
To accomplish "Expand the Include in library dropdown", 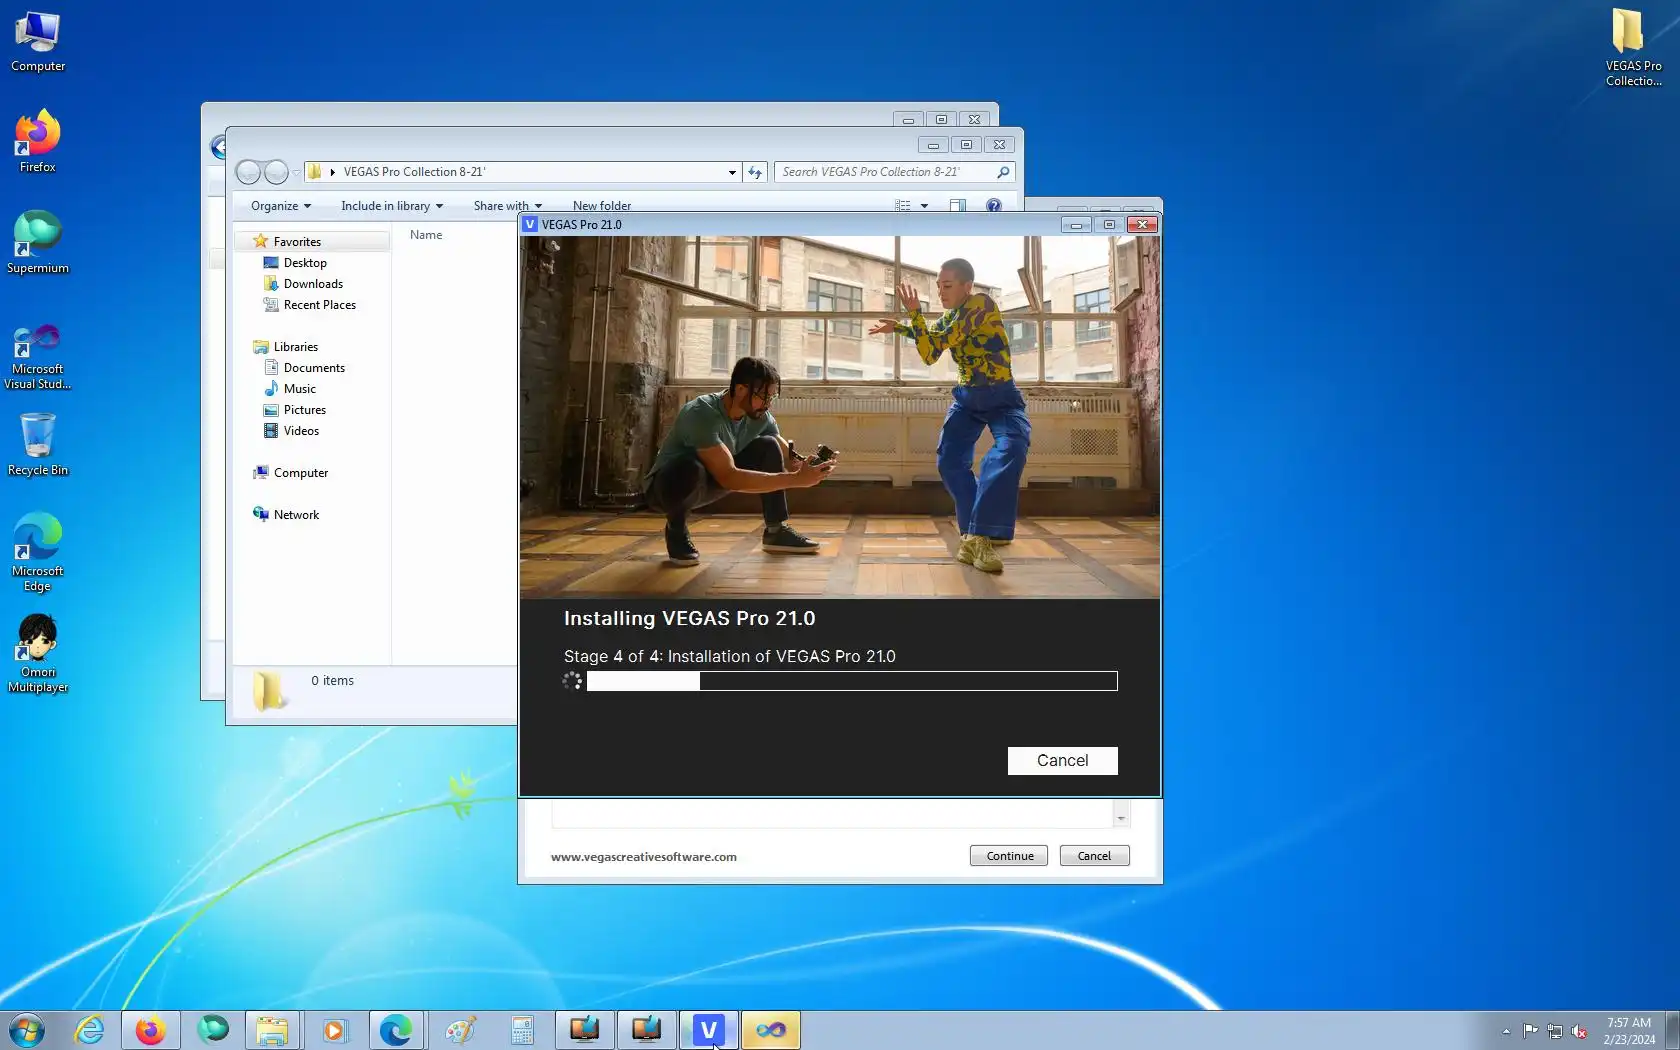I will coord(392,206).
